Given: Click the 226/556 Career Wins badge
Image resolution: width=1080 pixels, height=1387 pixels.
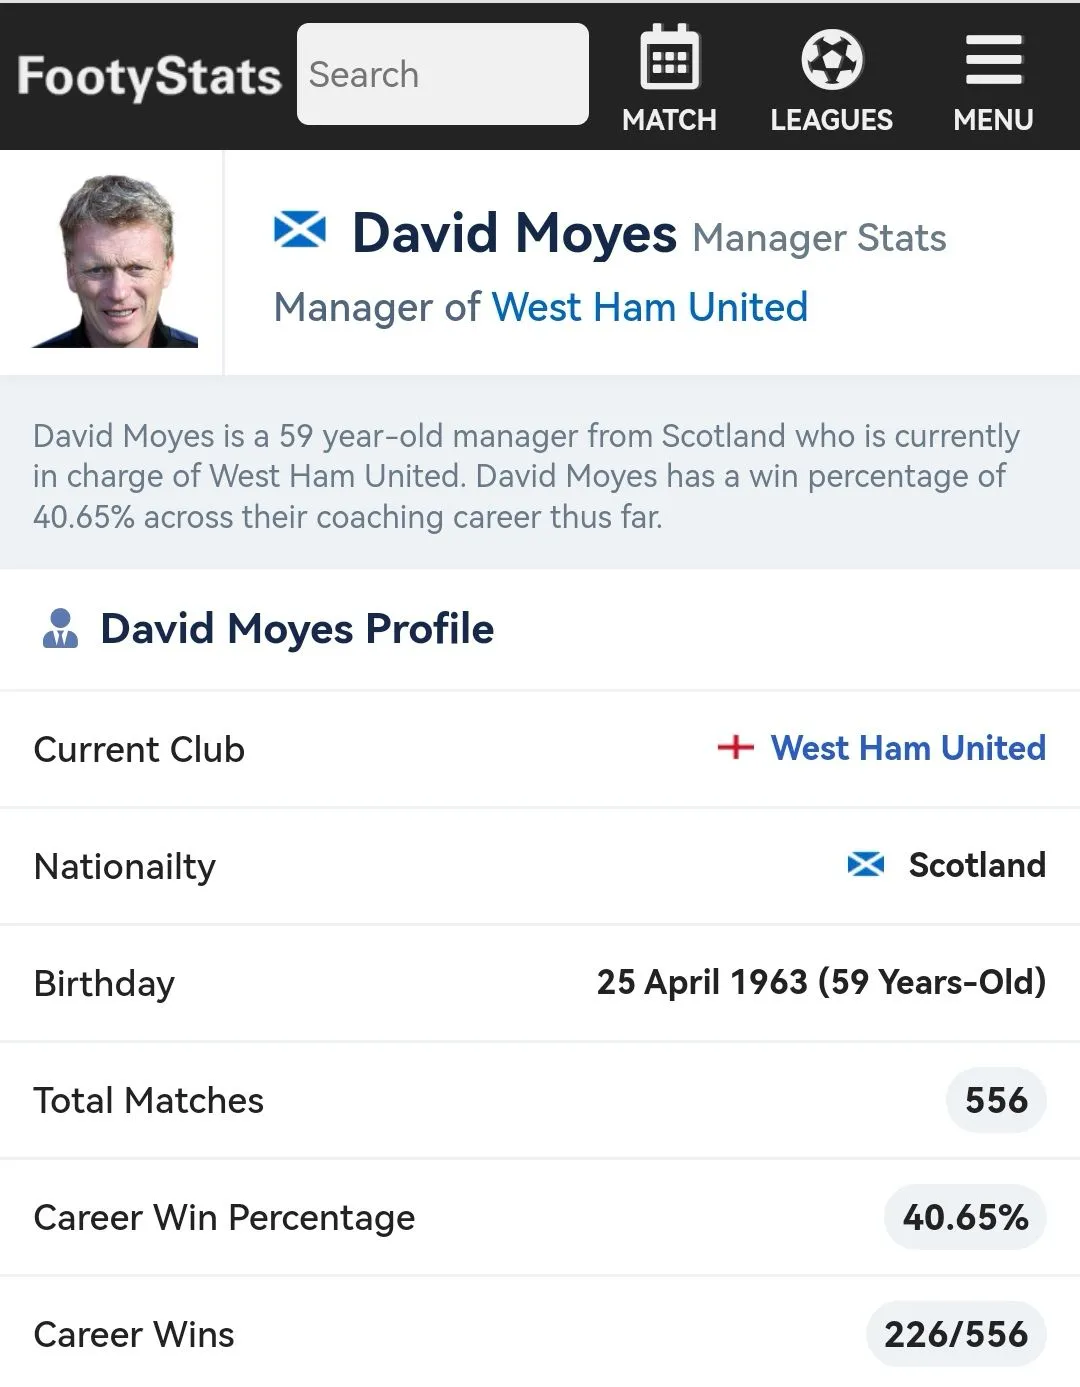Looking at the screenshot, I should click(x=956, y=1334).
